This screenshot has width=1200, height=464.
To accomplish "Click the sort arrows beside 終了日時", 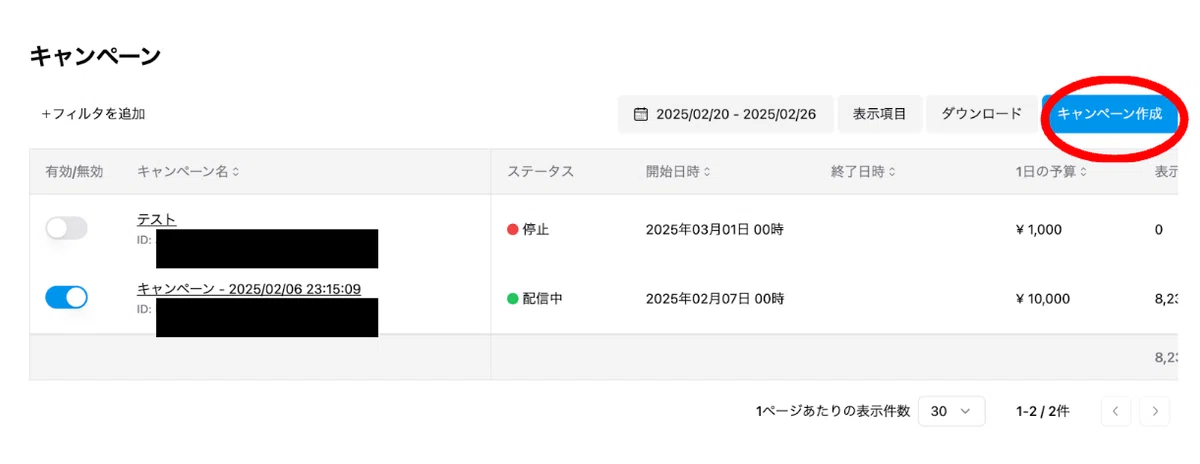I will click(x=891, y=172).
